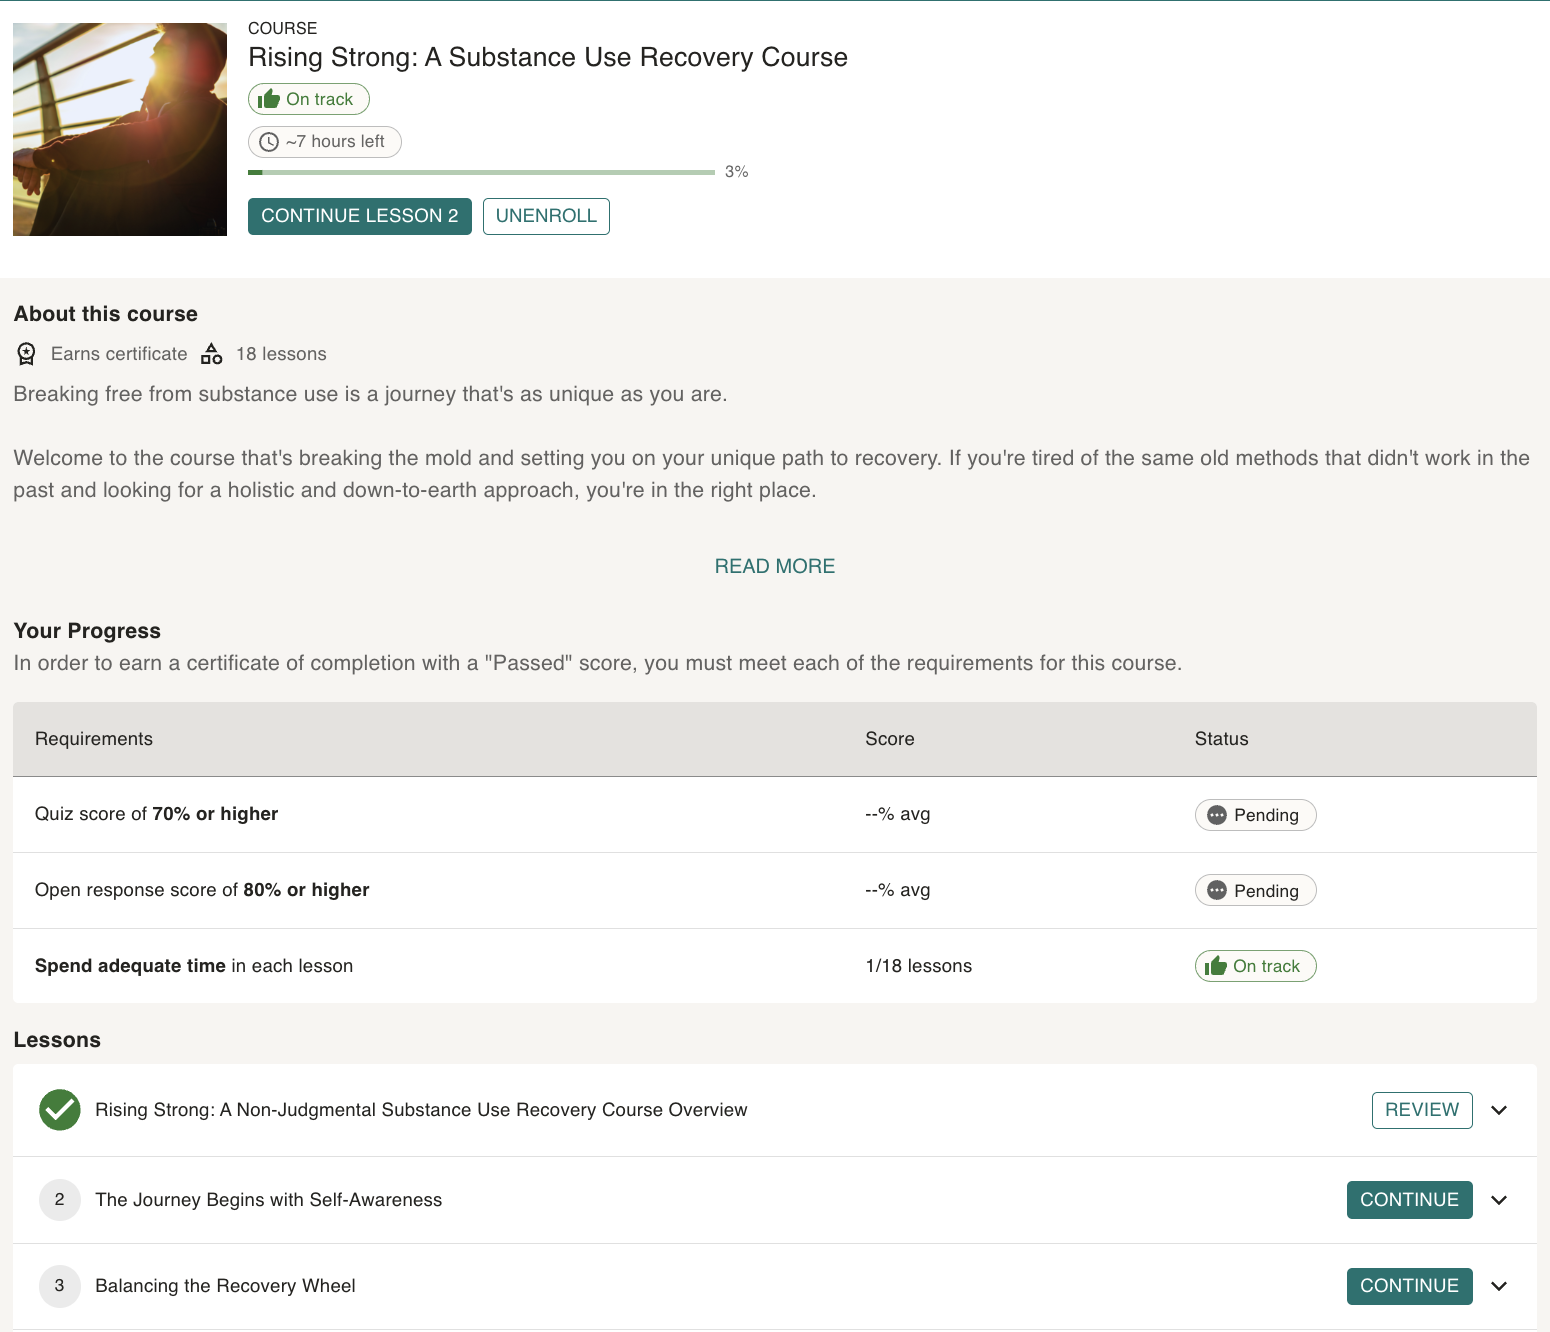Click the green completed checkmark on lesson one
1550x1332 pixels.
coord(60,1110)
